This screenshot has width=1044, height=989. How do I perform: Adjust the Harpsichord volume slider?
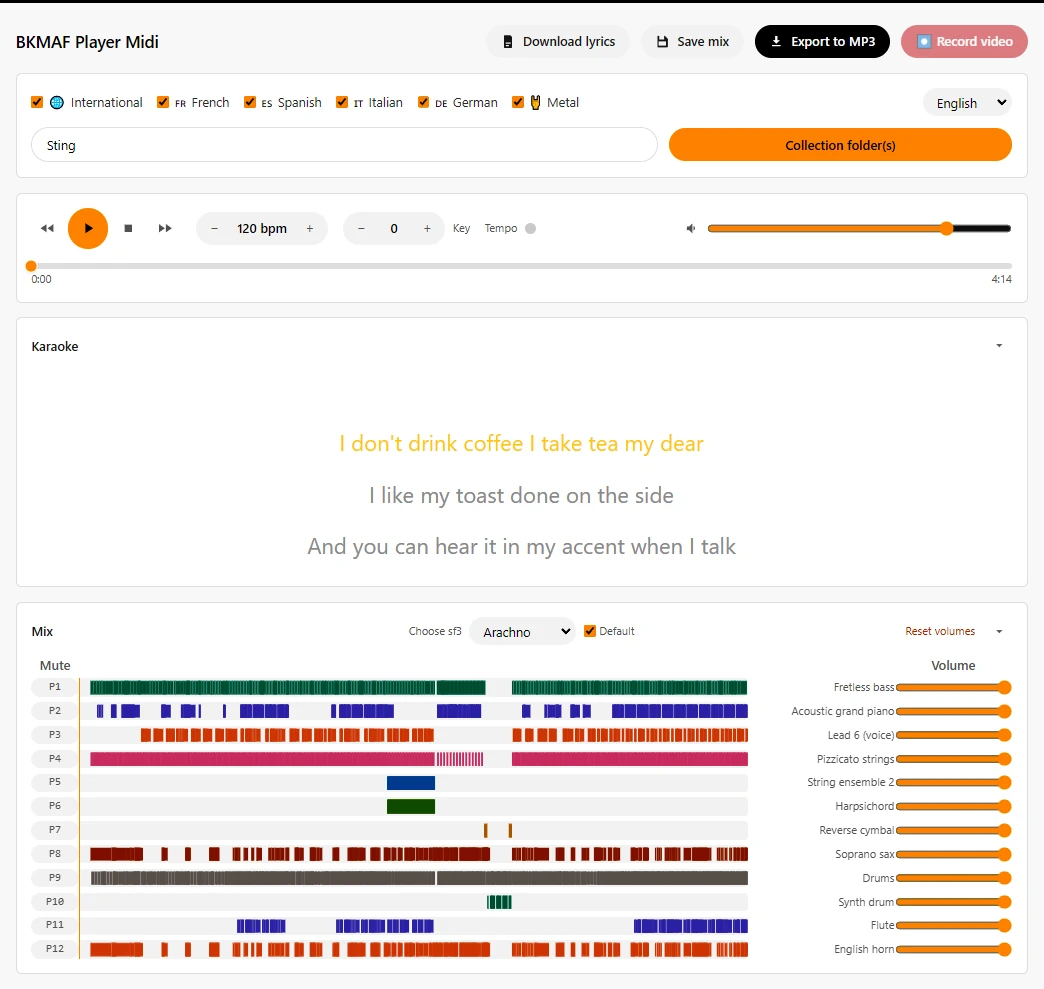pos(953,807)
